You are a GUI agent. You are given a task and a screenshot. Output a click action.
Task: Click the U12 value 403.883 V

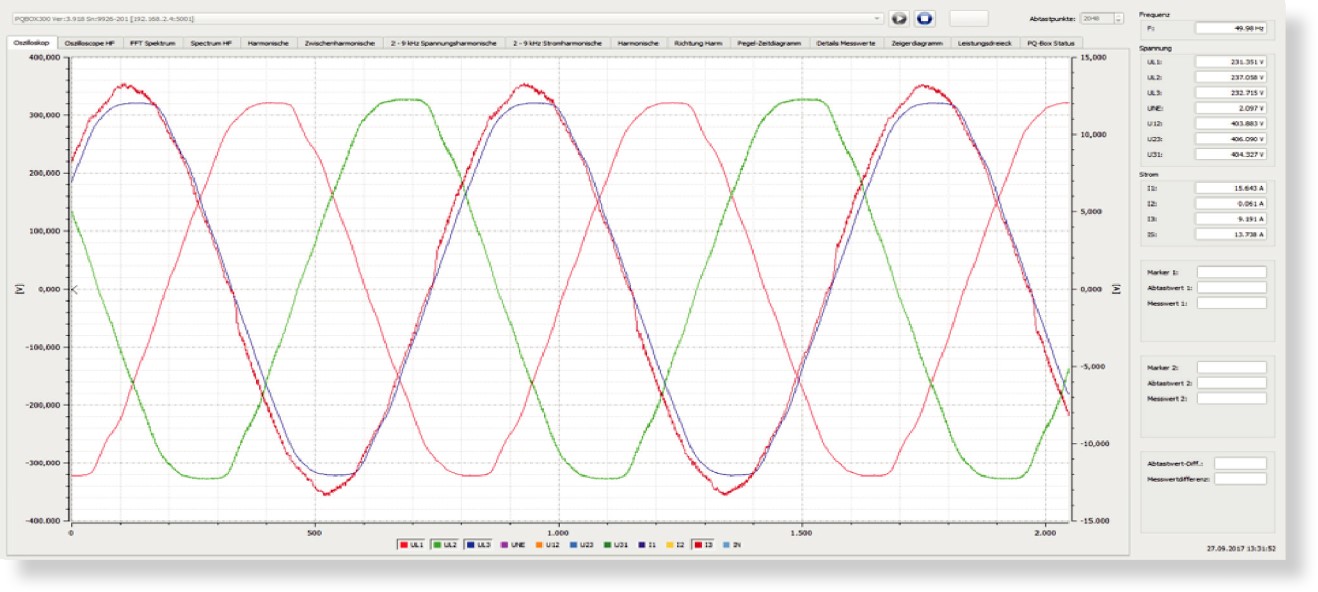(1231, 124)
